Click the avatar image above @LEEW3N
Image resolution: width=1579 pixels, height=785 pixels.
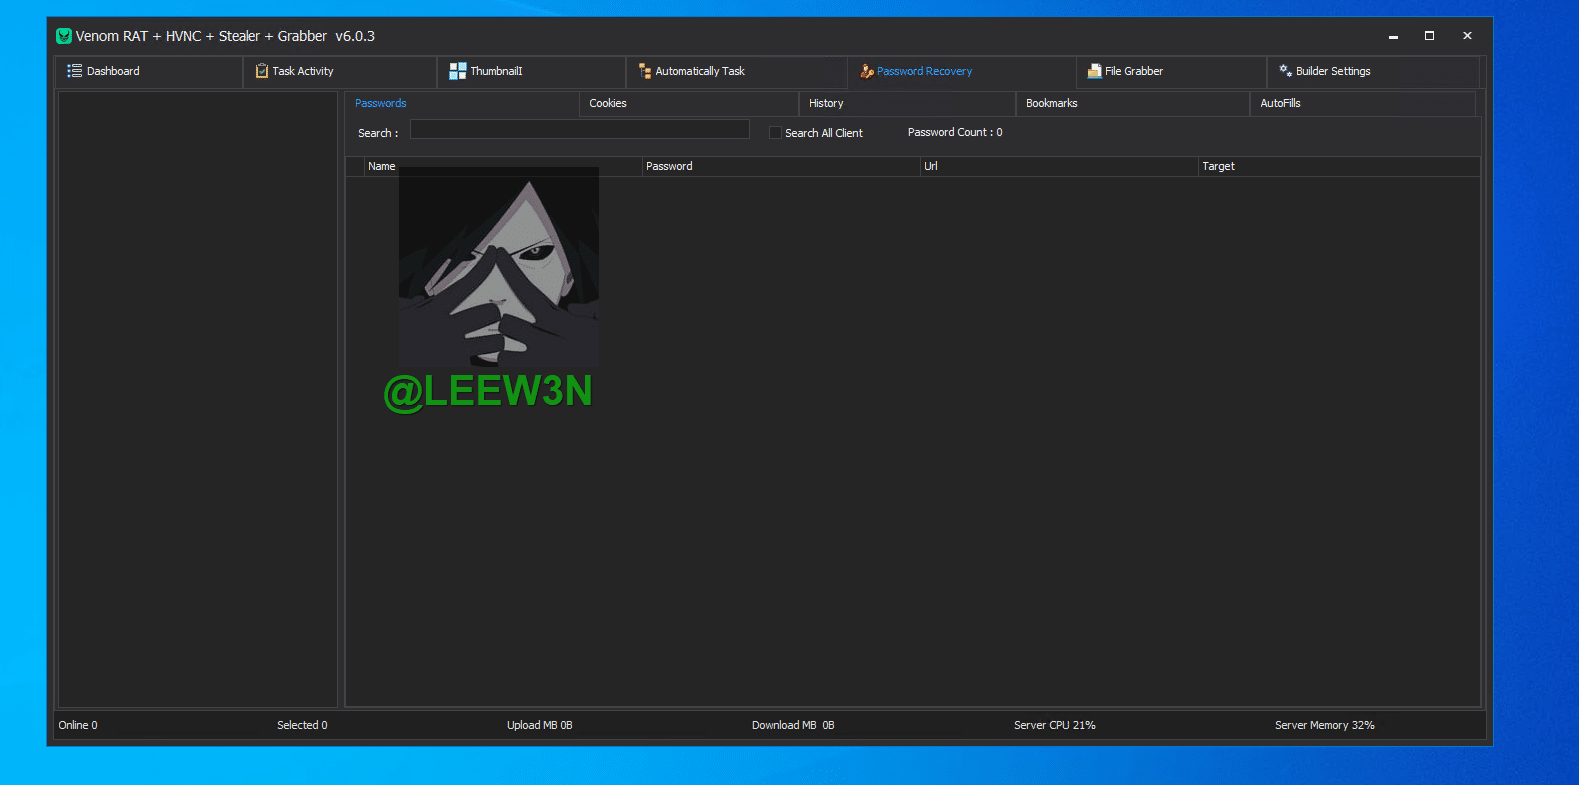coord(499,267)
